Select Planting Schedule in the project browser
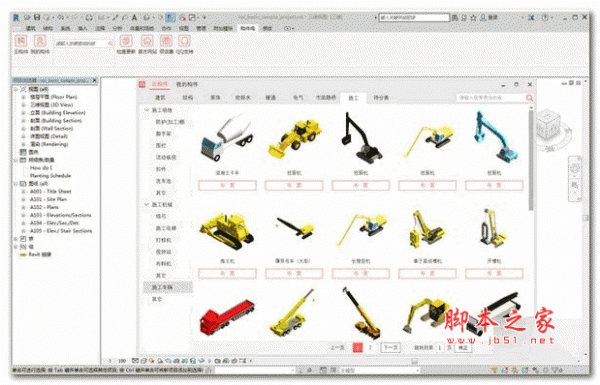The height and width of the screenshot is (385, 600). coord(51,176)
